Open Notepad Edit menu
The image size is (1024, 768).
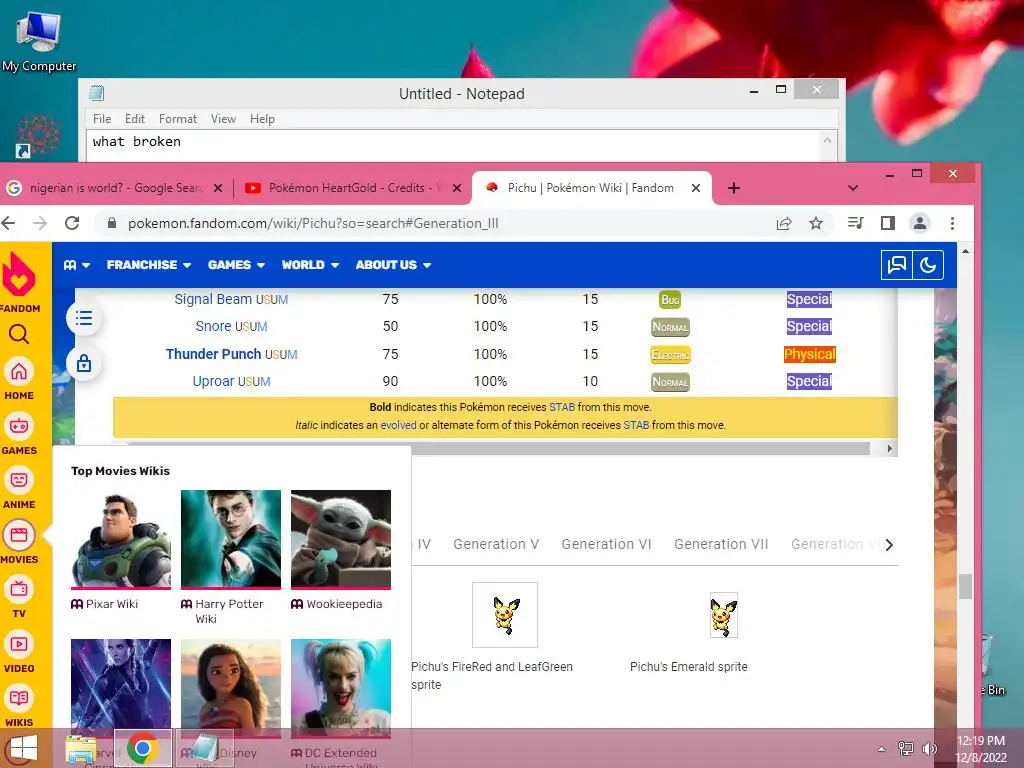[x=135, y=119]
